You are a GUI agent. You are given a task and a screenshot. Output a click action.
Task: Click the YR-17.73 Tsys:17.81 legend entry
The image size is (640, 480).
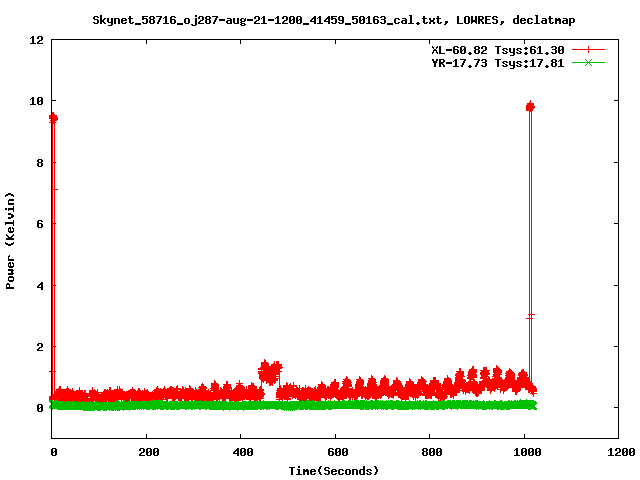pos(498,63)
